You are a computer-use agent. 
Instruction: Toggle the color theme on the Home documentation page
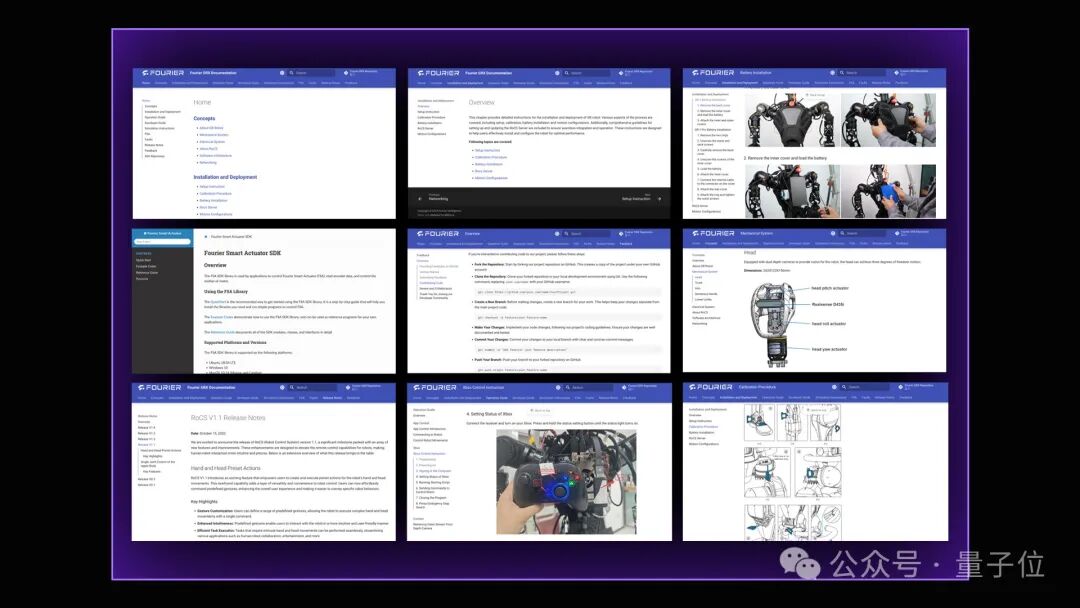[282, 73]
